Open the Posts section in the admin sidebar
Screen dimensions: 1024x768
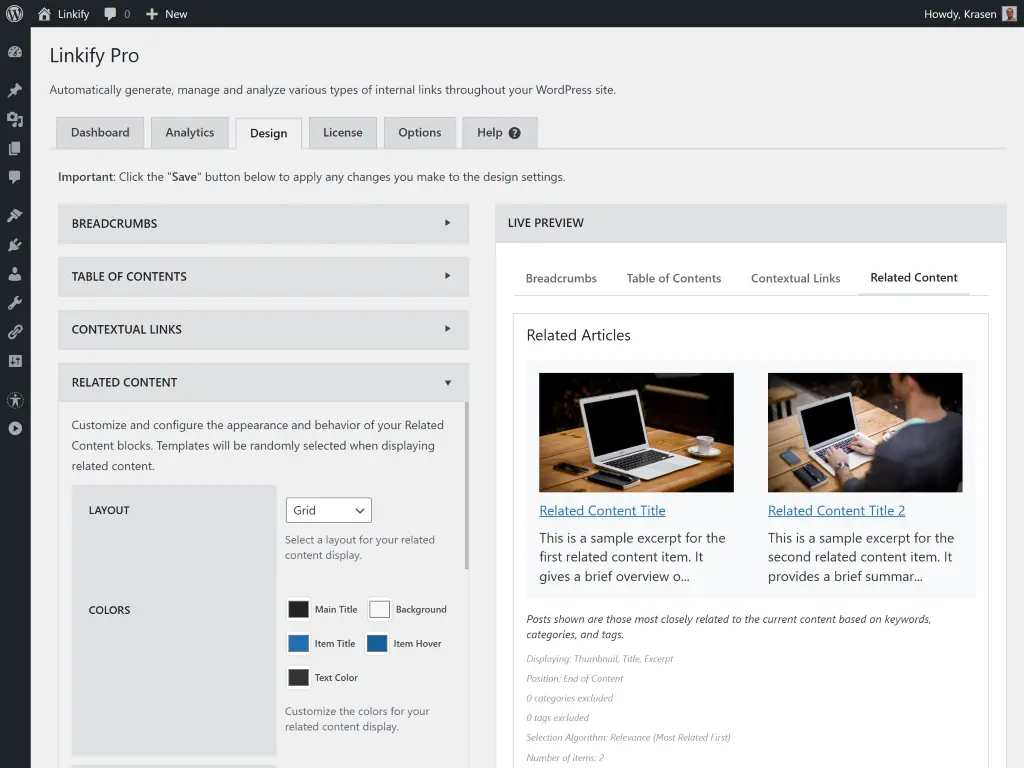pos(17,89)
